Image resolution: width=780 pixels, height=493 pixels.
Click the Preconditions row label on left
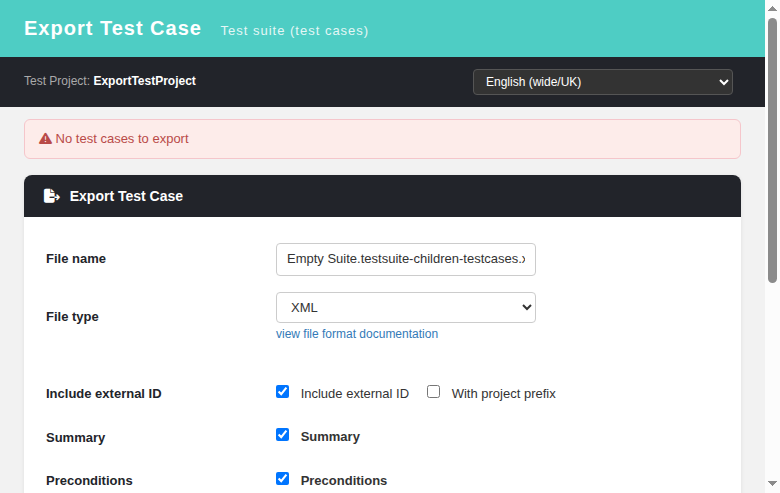89,481
